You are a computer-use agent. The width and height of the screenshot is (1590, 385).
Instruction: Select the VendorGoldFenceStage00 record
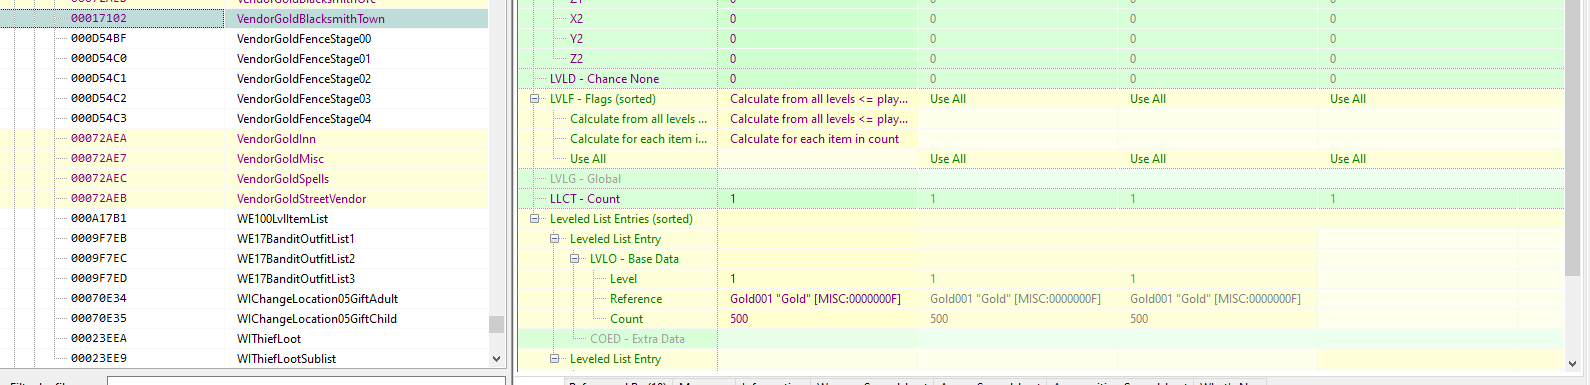(x=304, y=39)
